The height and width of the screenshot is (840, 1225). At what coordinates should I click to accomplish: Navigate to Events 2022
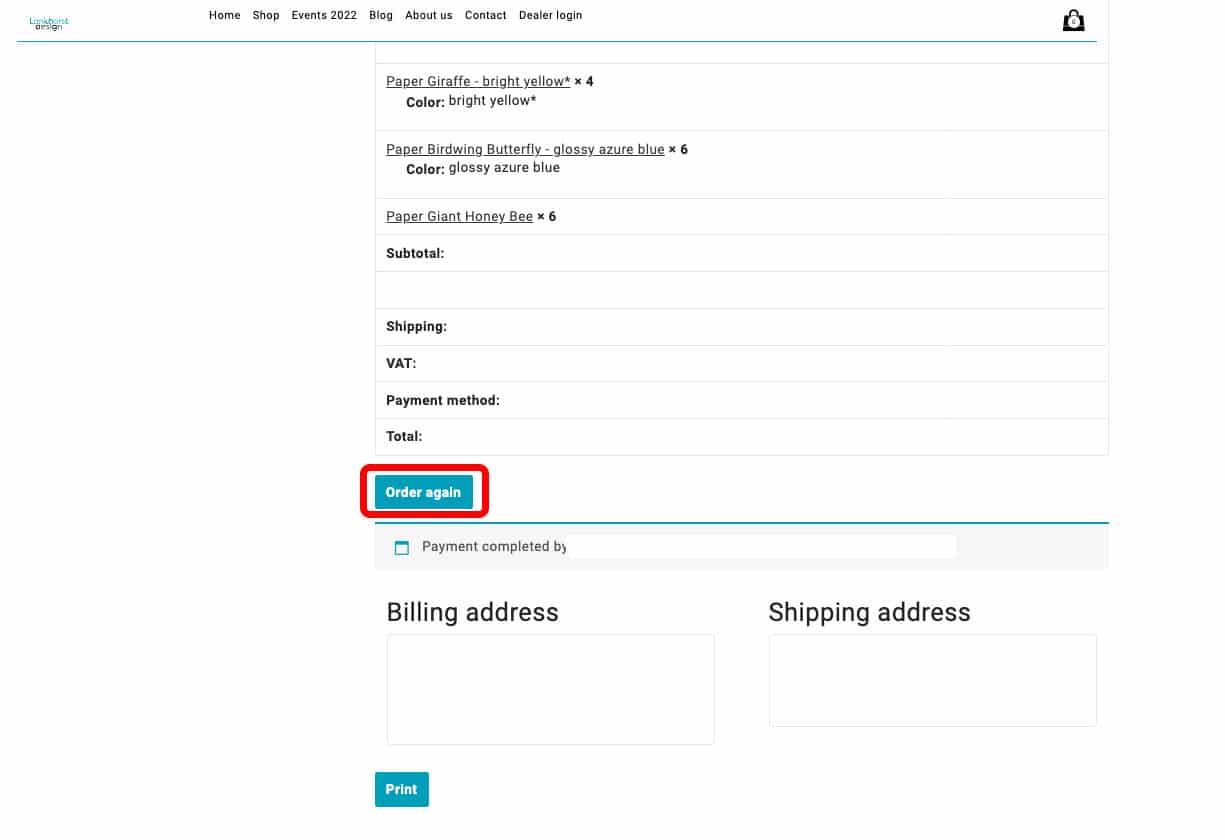coord(324,15)
